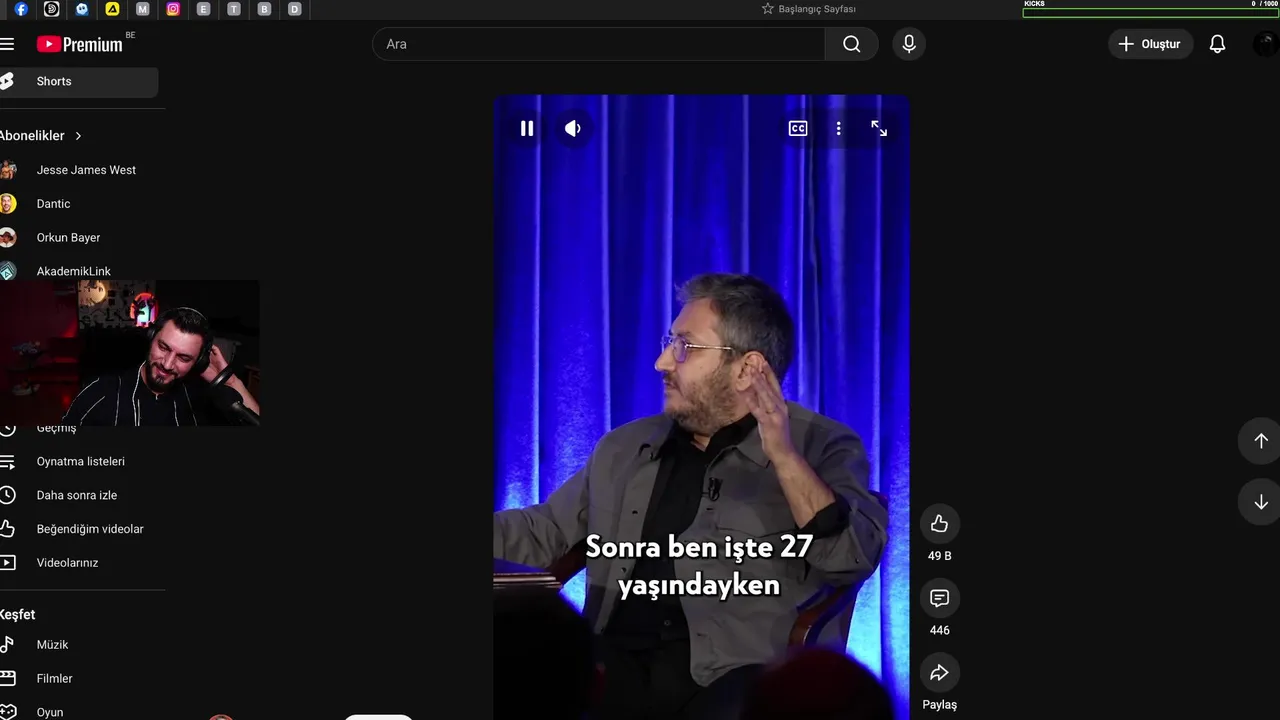1280x720 pixels.
Task: Go to the next Short with down arrow
Action: tap(1260, 502)
